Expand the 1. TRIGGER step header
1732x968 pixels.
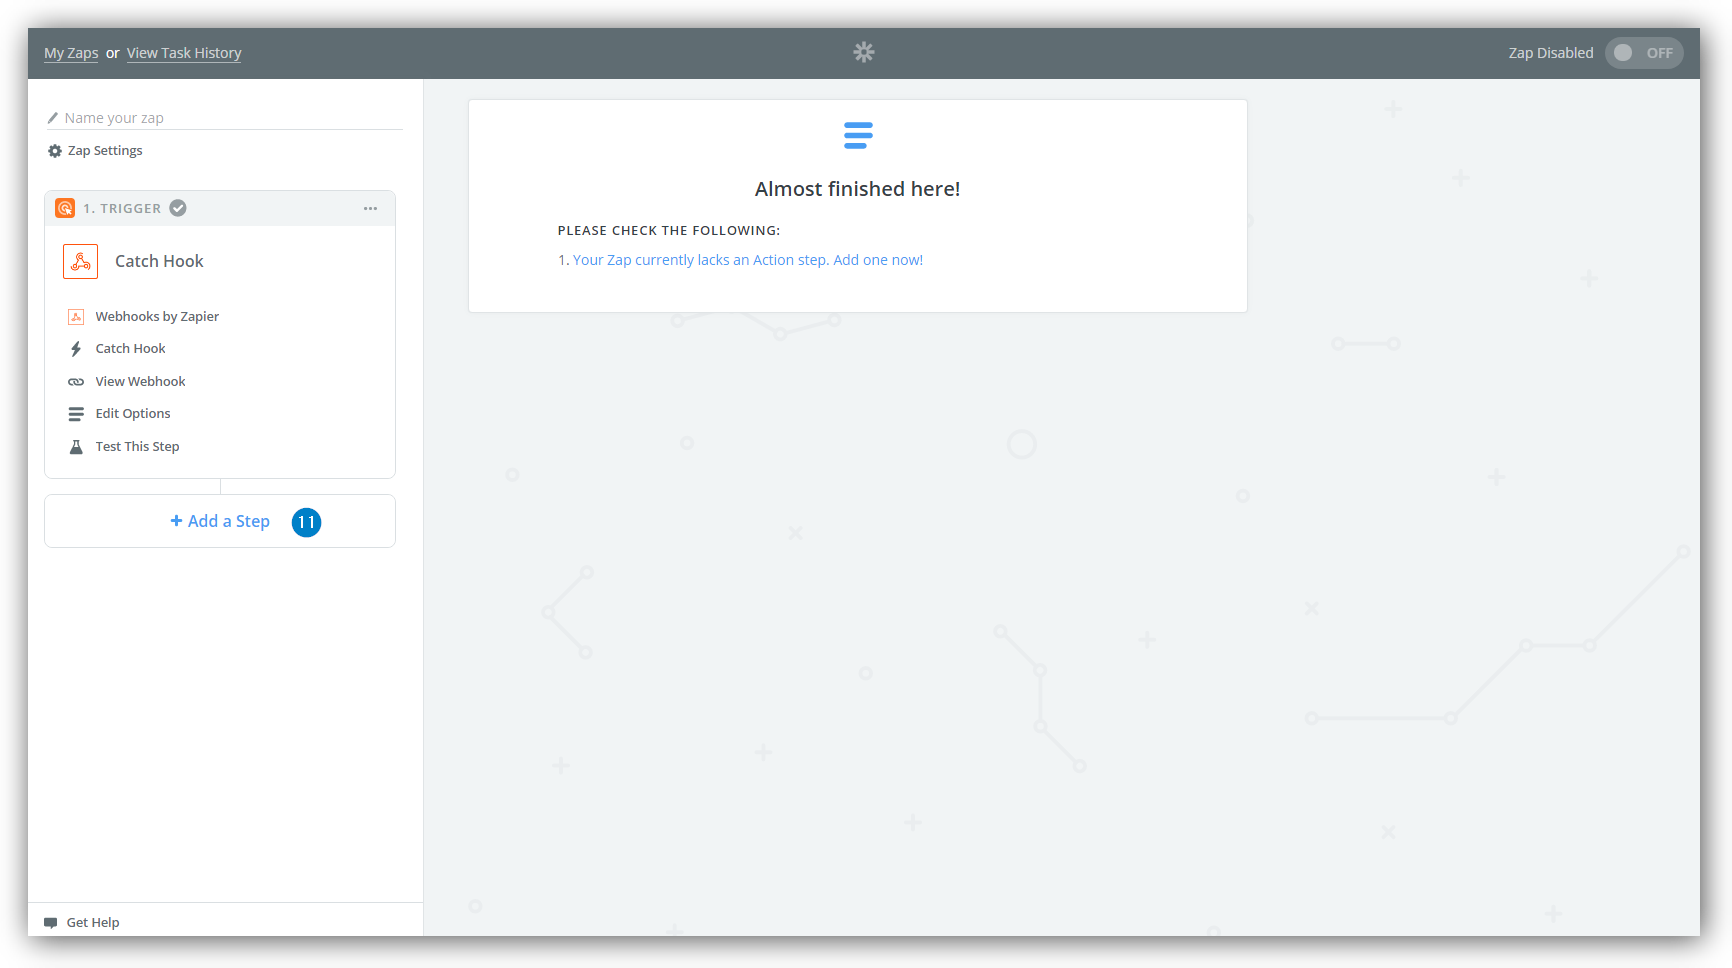[x=220, y=208]
